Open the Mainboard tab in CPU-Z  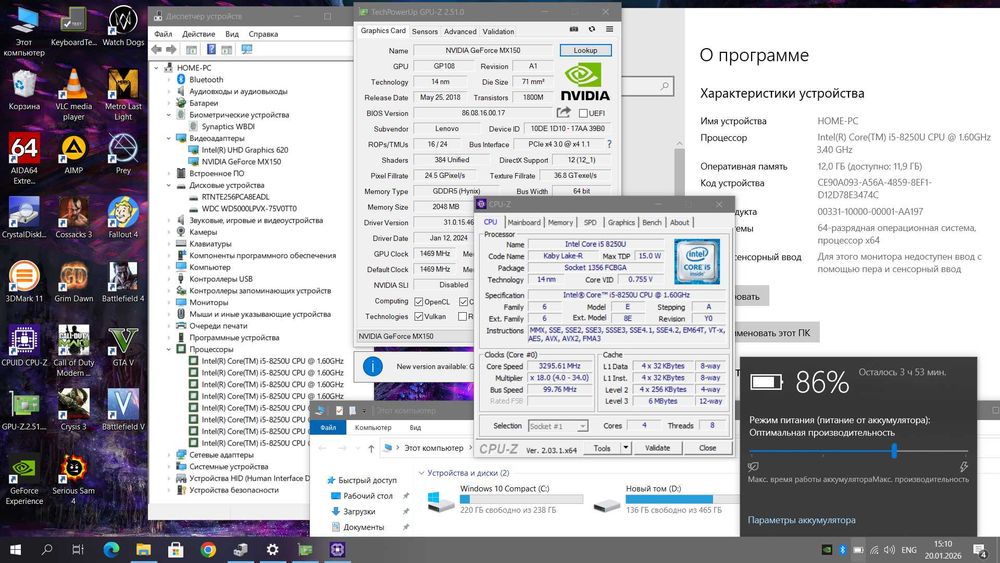[x=524, y=223]
